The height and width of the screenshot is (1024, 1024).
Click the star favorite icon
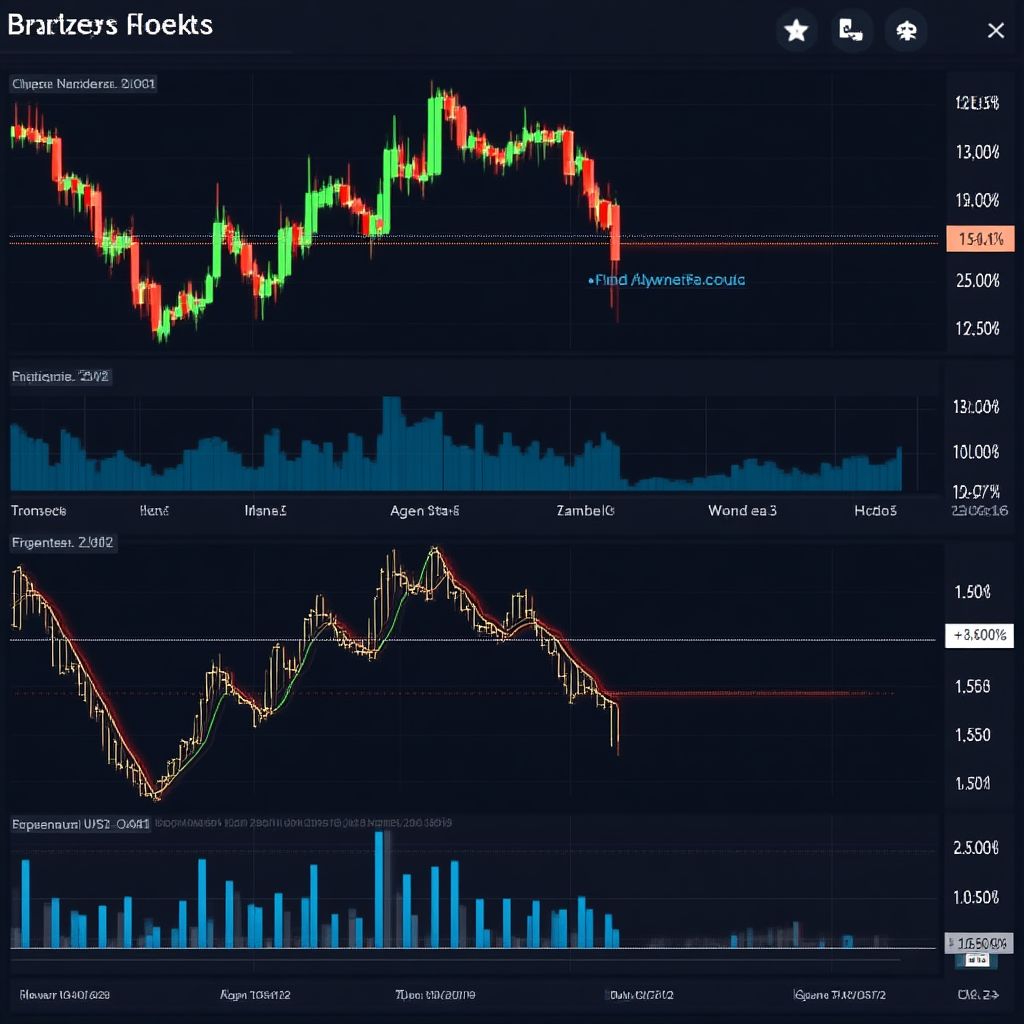[x=796, y=31]
